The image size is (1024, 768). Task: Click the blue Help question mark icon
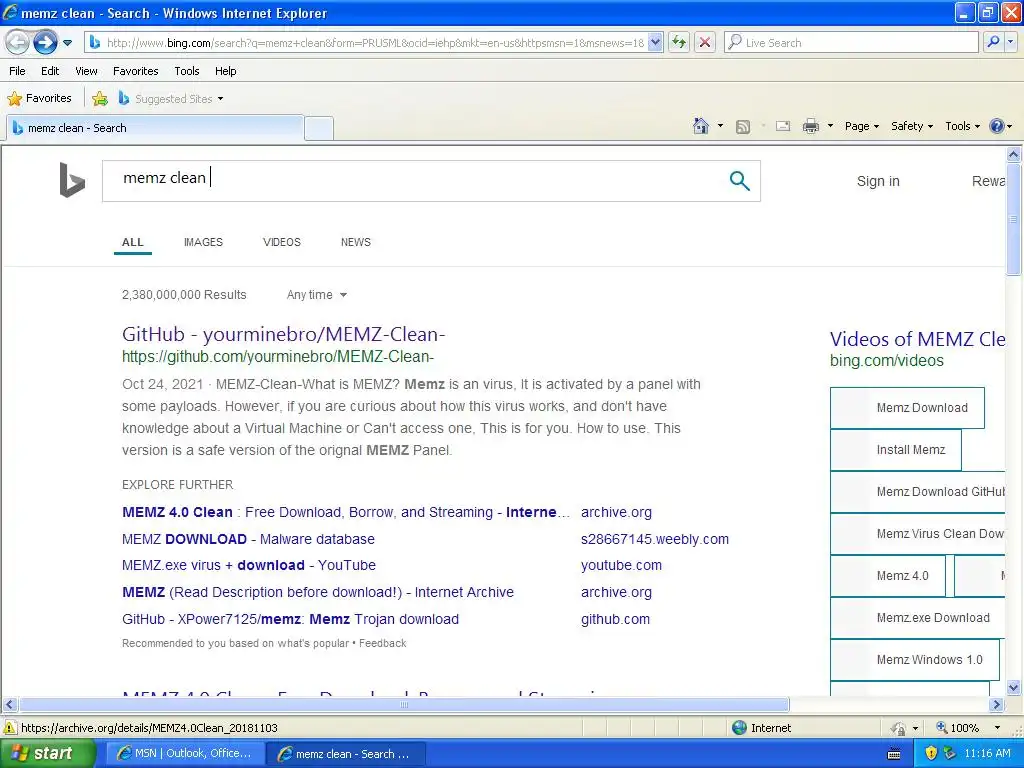coord(997,126)
